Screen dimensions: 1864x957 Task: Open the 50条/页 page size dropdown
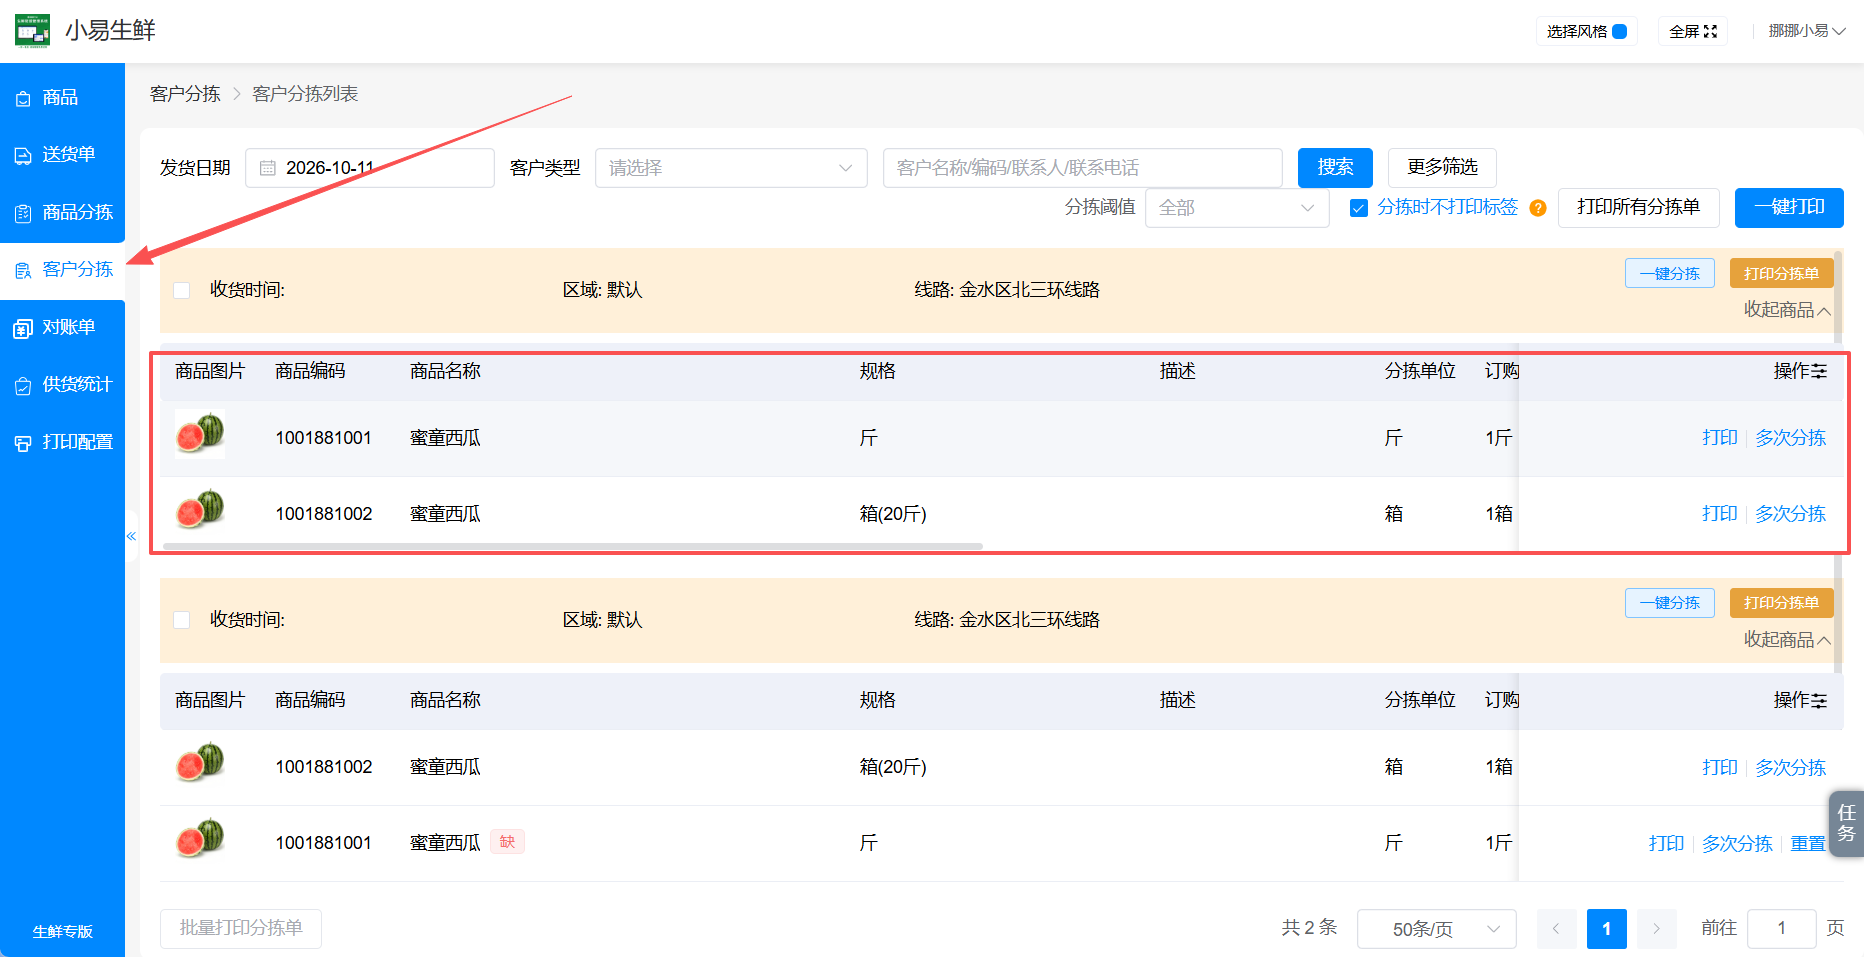[1436, 929]
